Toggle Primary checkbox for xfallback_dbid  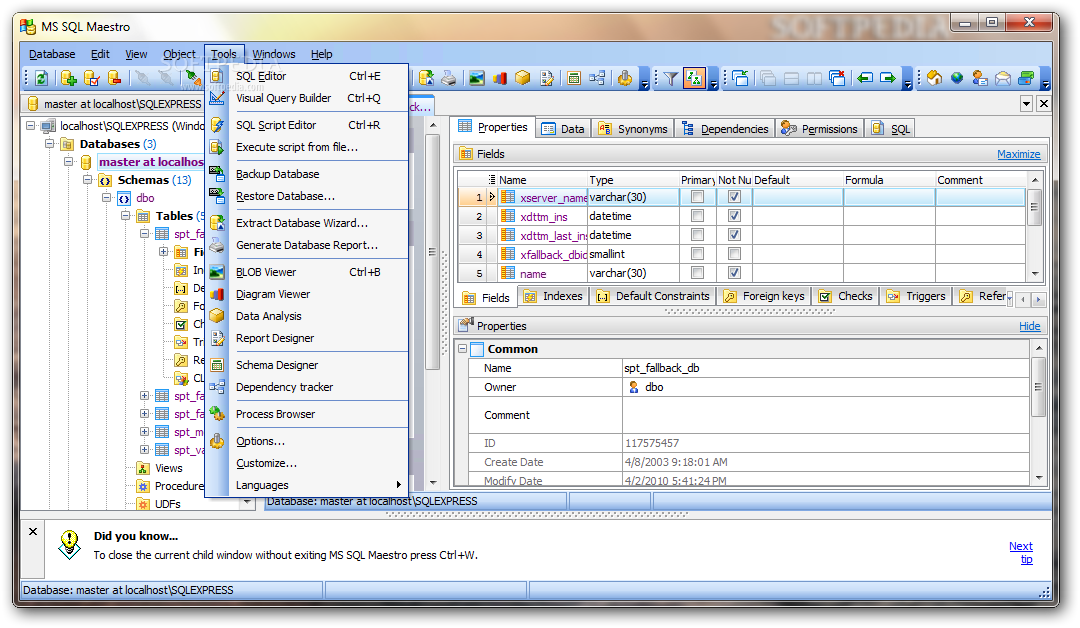[x=697, y=254]
